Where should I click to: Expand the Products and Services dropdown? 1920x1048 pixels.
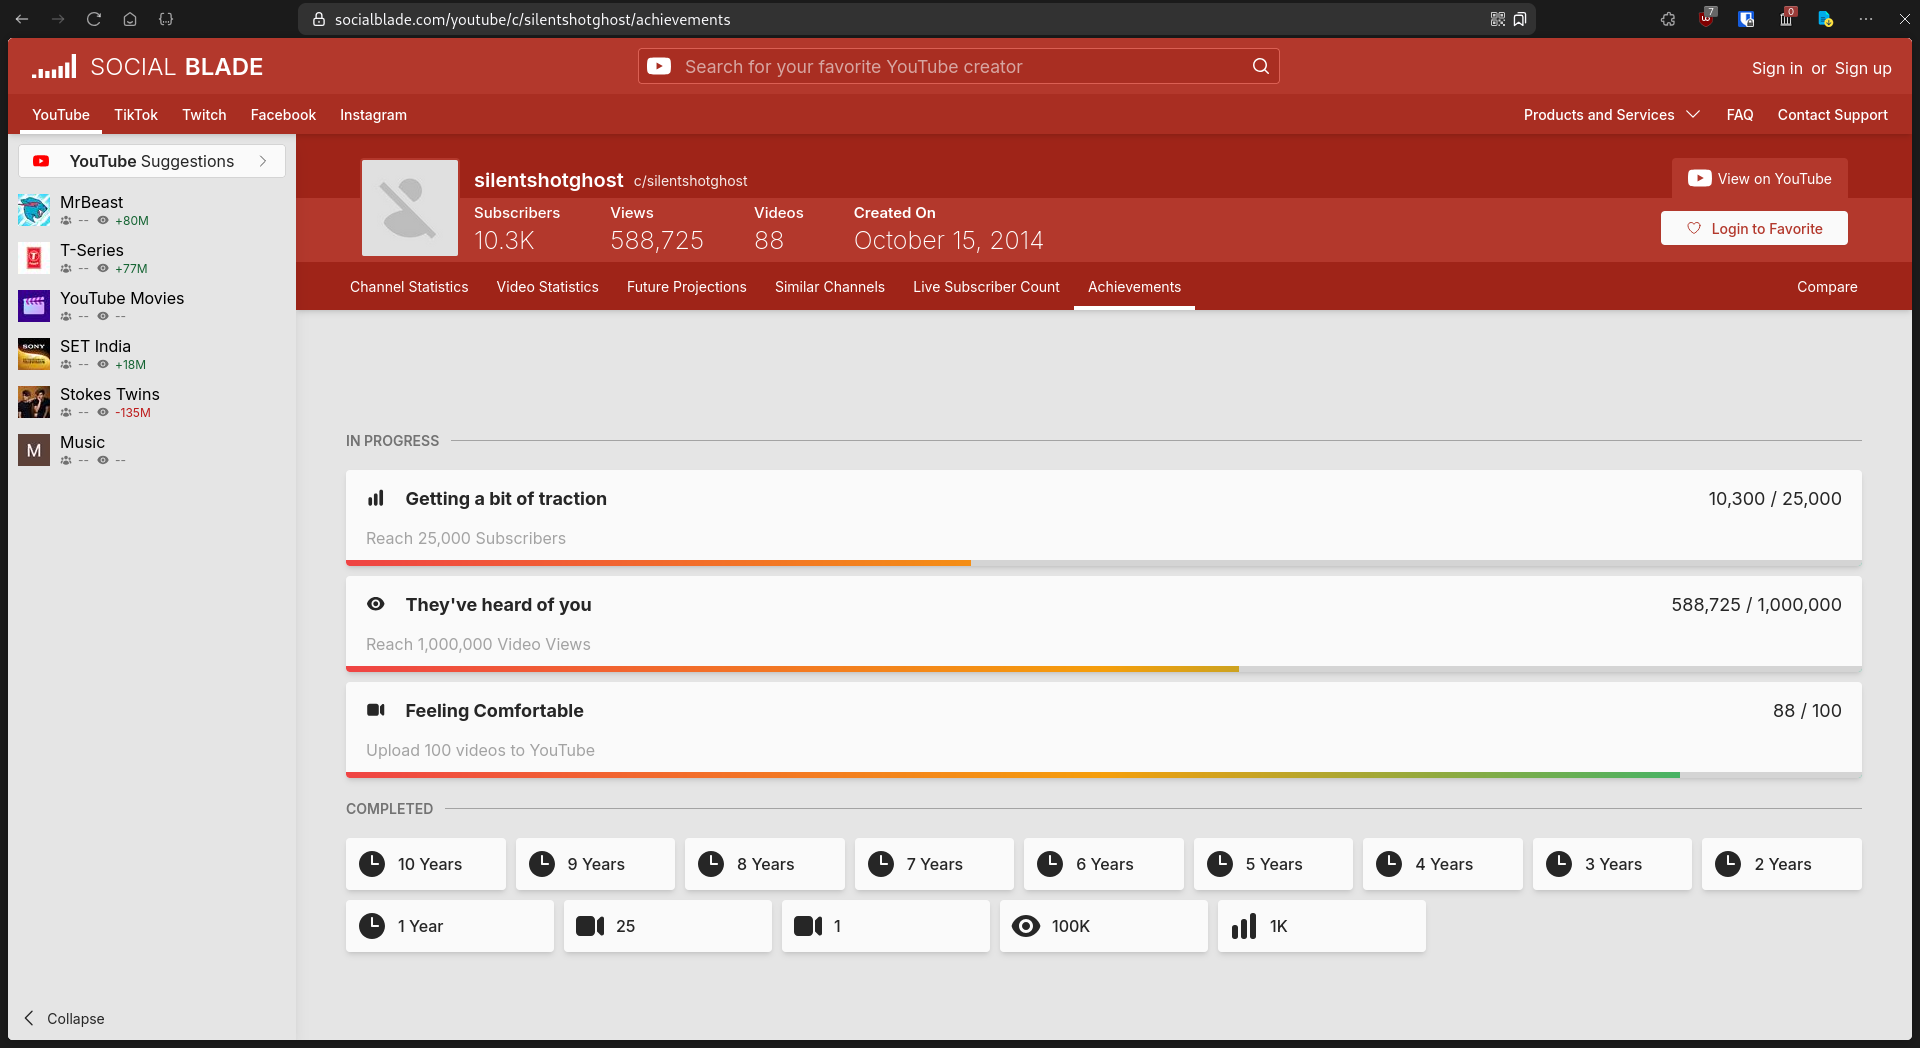(1612, 115)
